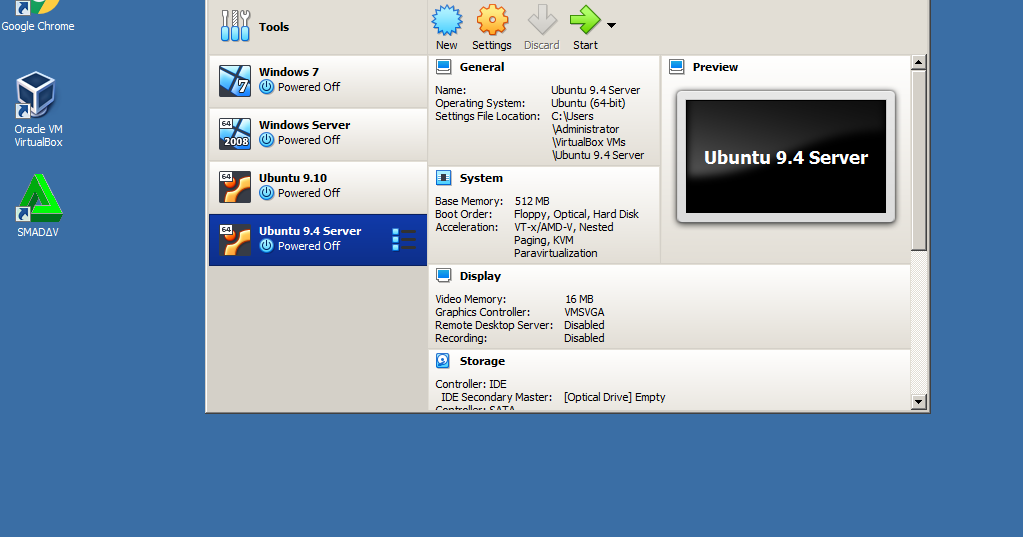1023x537 pixels.
Task: Click the System section chip icon
Action: pos(444,177)
